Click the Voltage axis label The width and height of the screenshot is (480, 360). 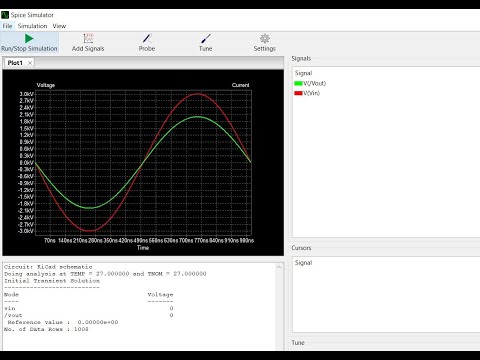click(x=46, y=85)
